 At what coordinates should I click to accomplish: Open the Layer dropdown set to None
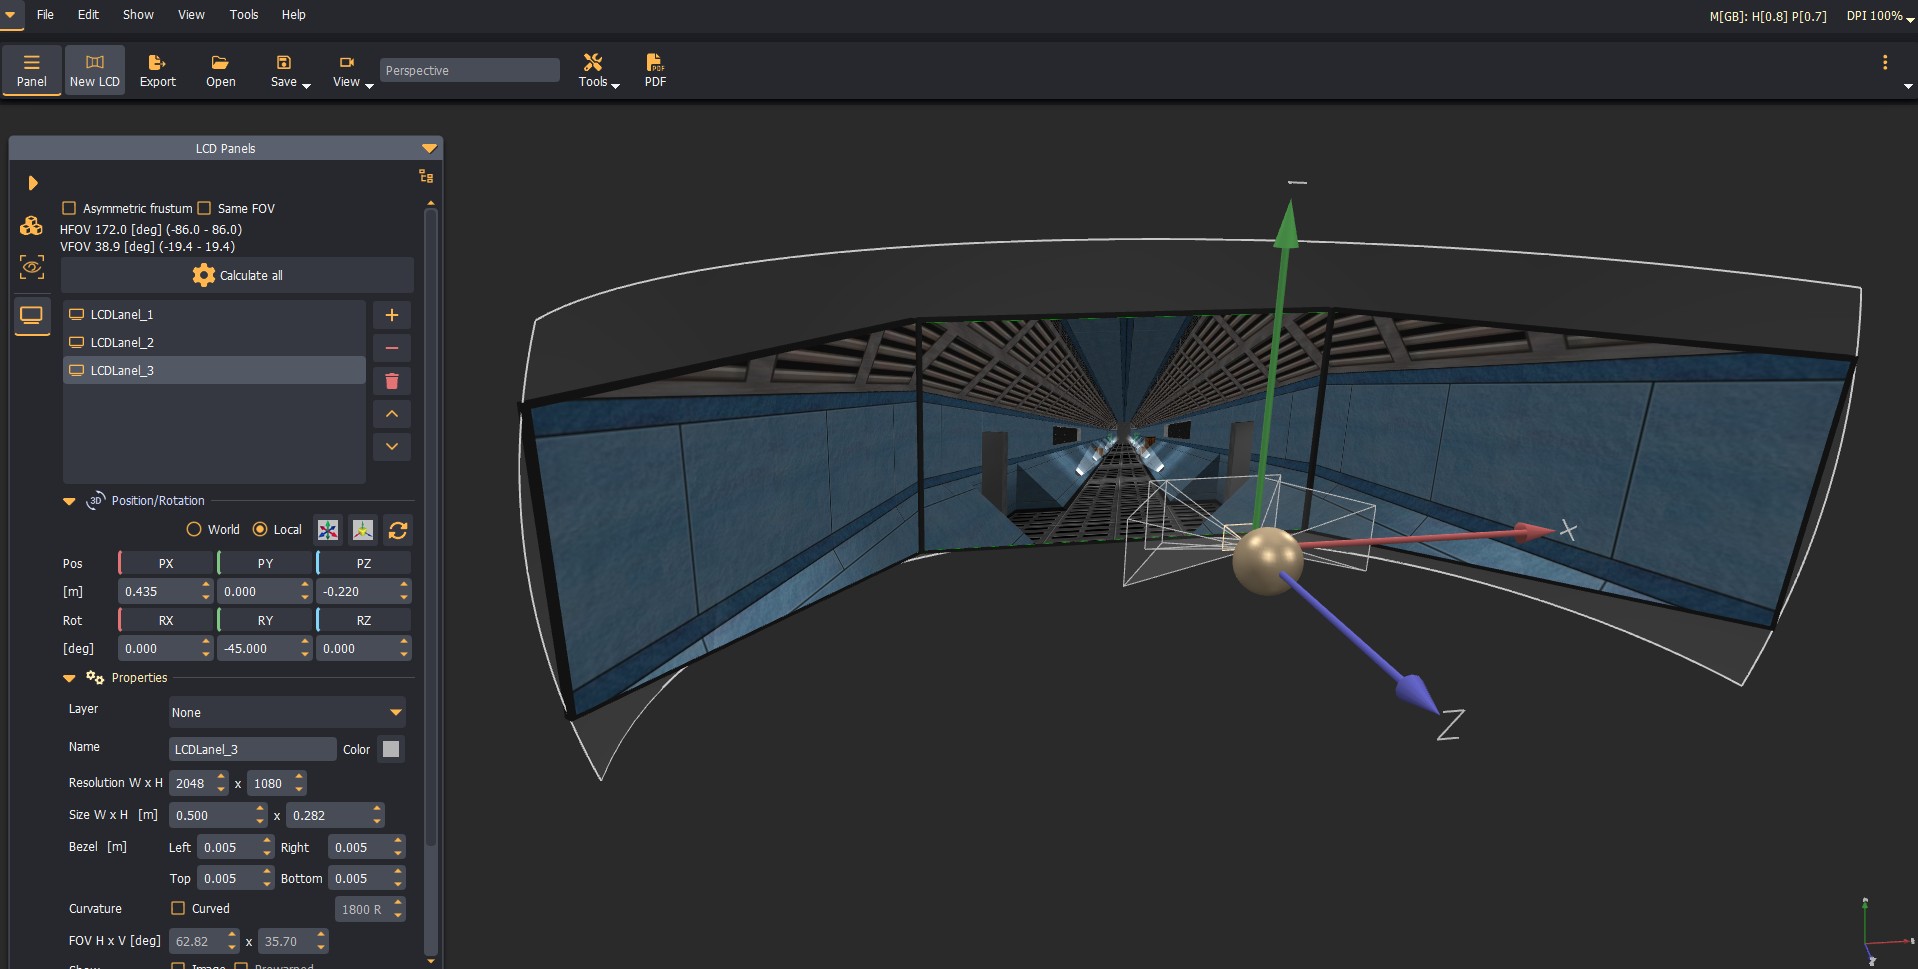[287, 712]
